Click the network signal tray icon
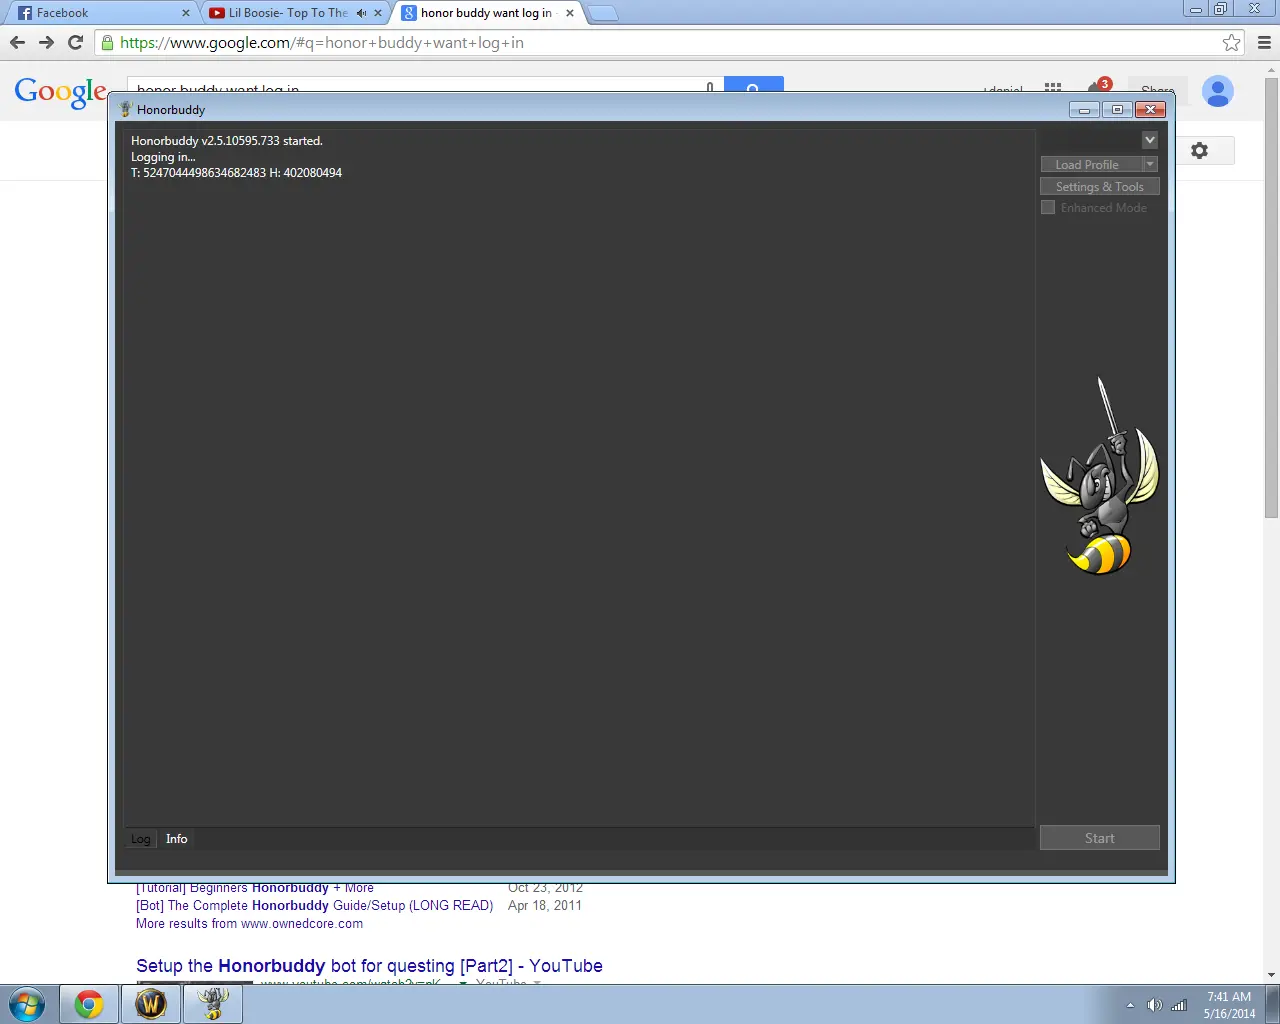The width and height of the screenshot is (1280, 1024). [x=1179, y=1005]
